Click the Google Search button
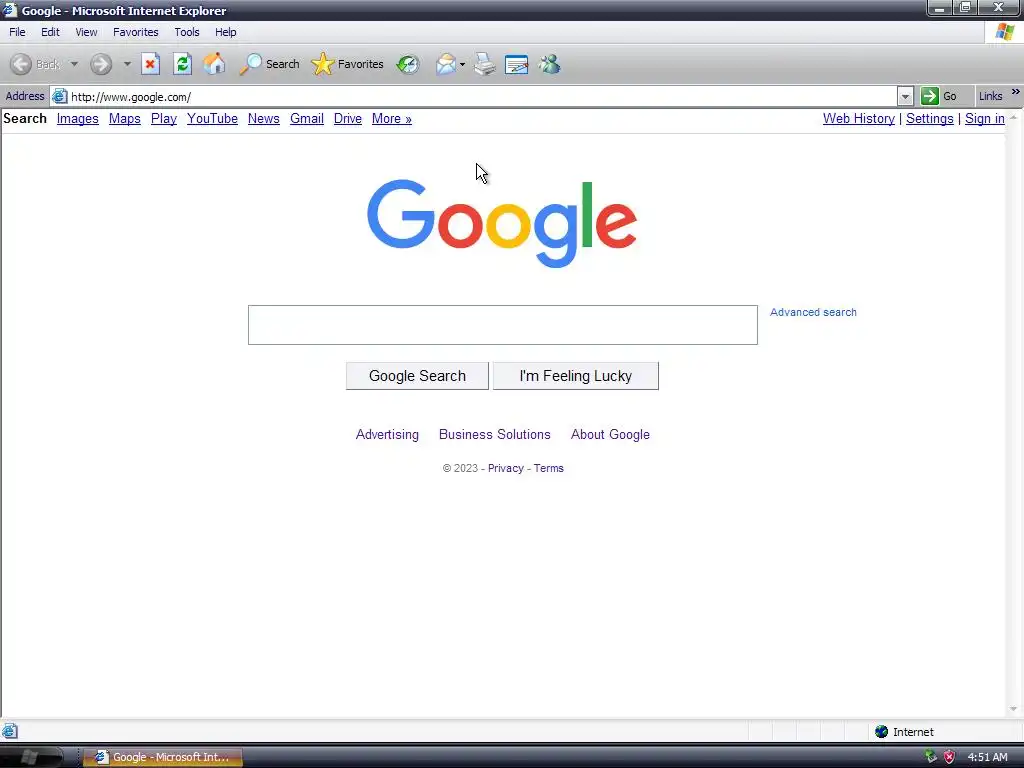The width and height of the screenshot is (1024, 768). [417, 376]
